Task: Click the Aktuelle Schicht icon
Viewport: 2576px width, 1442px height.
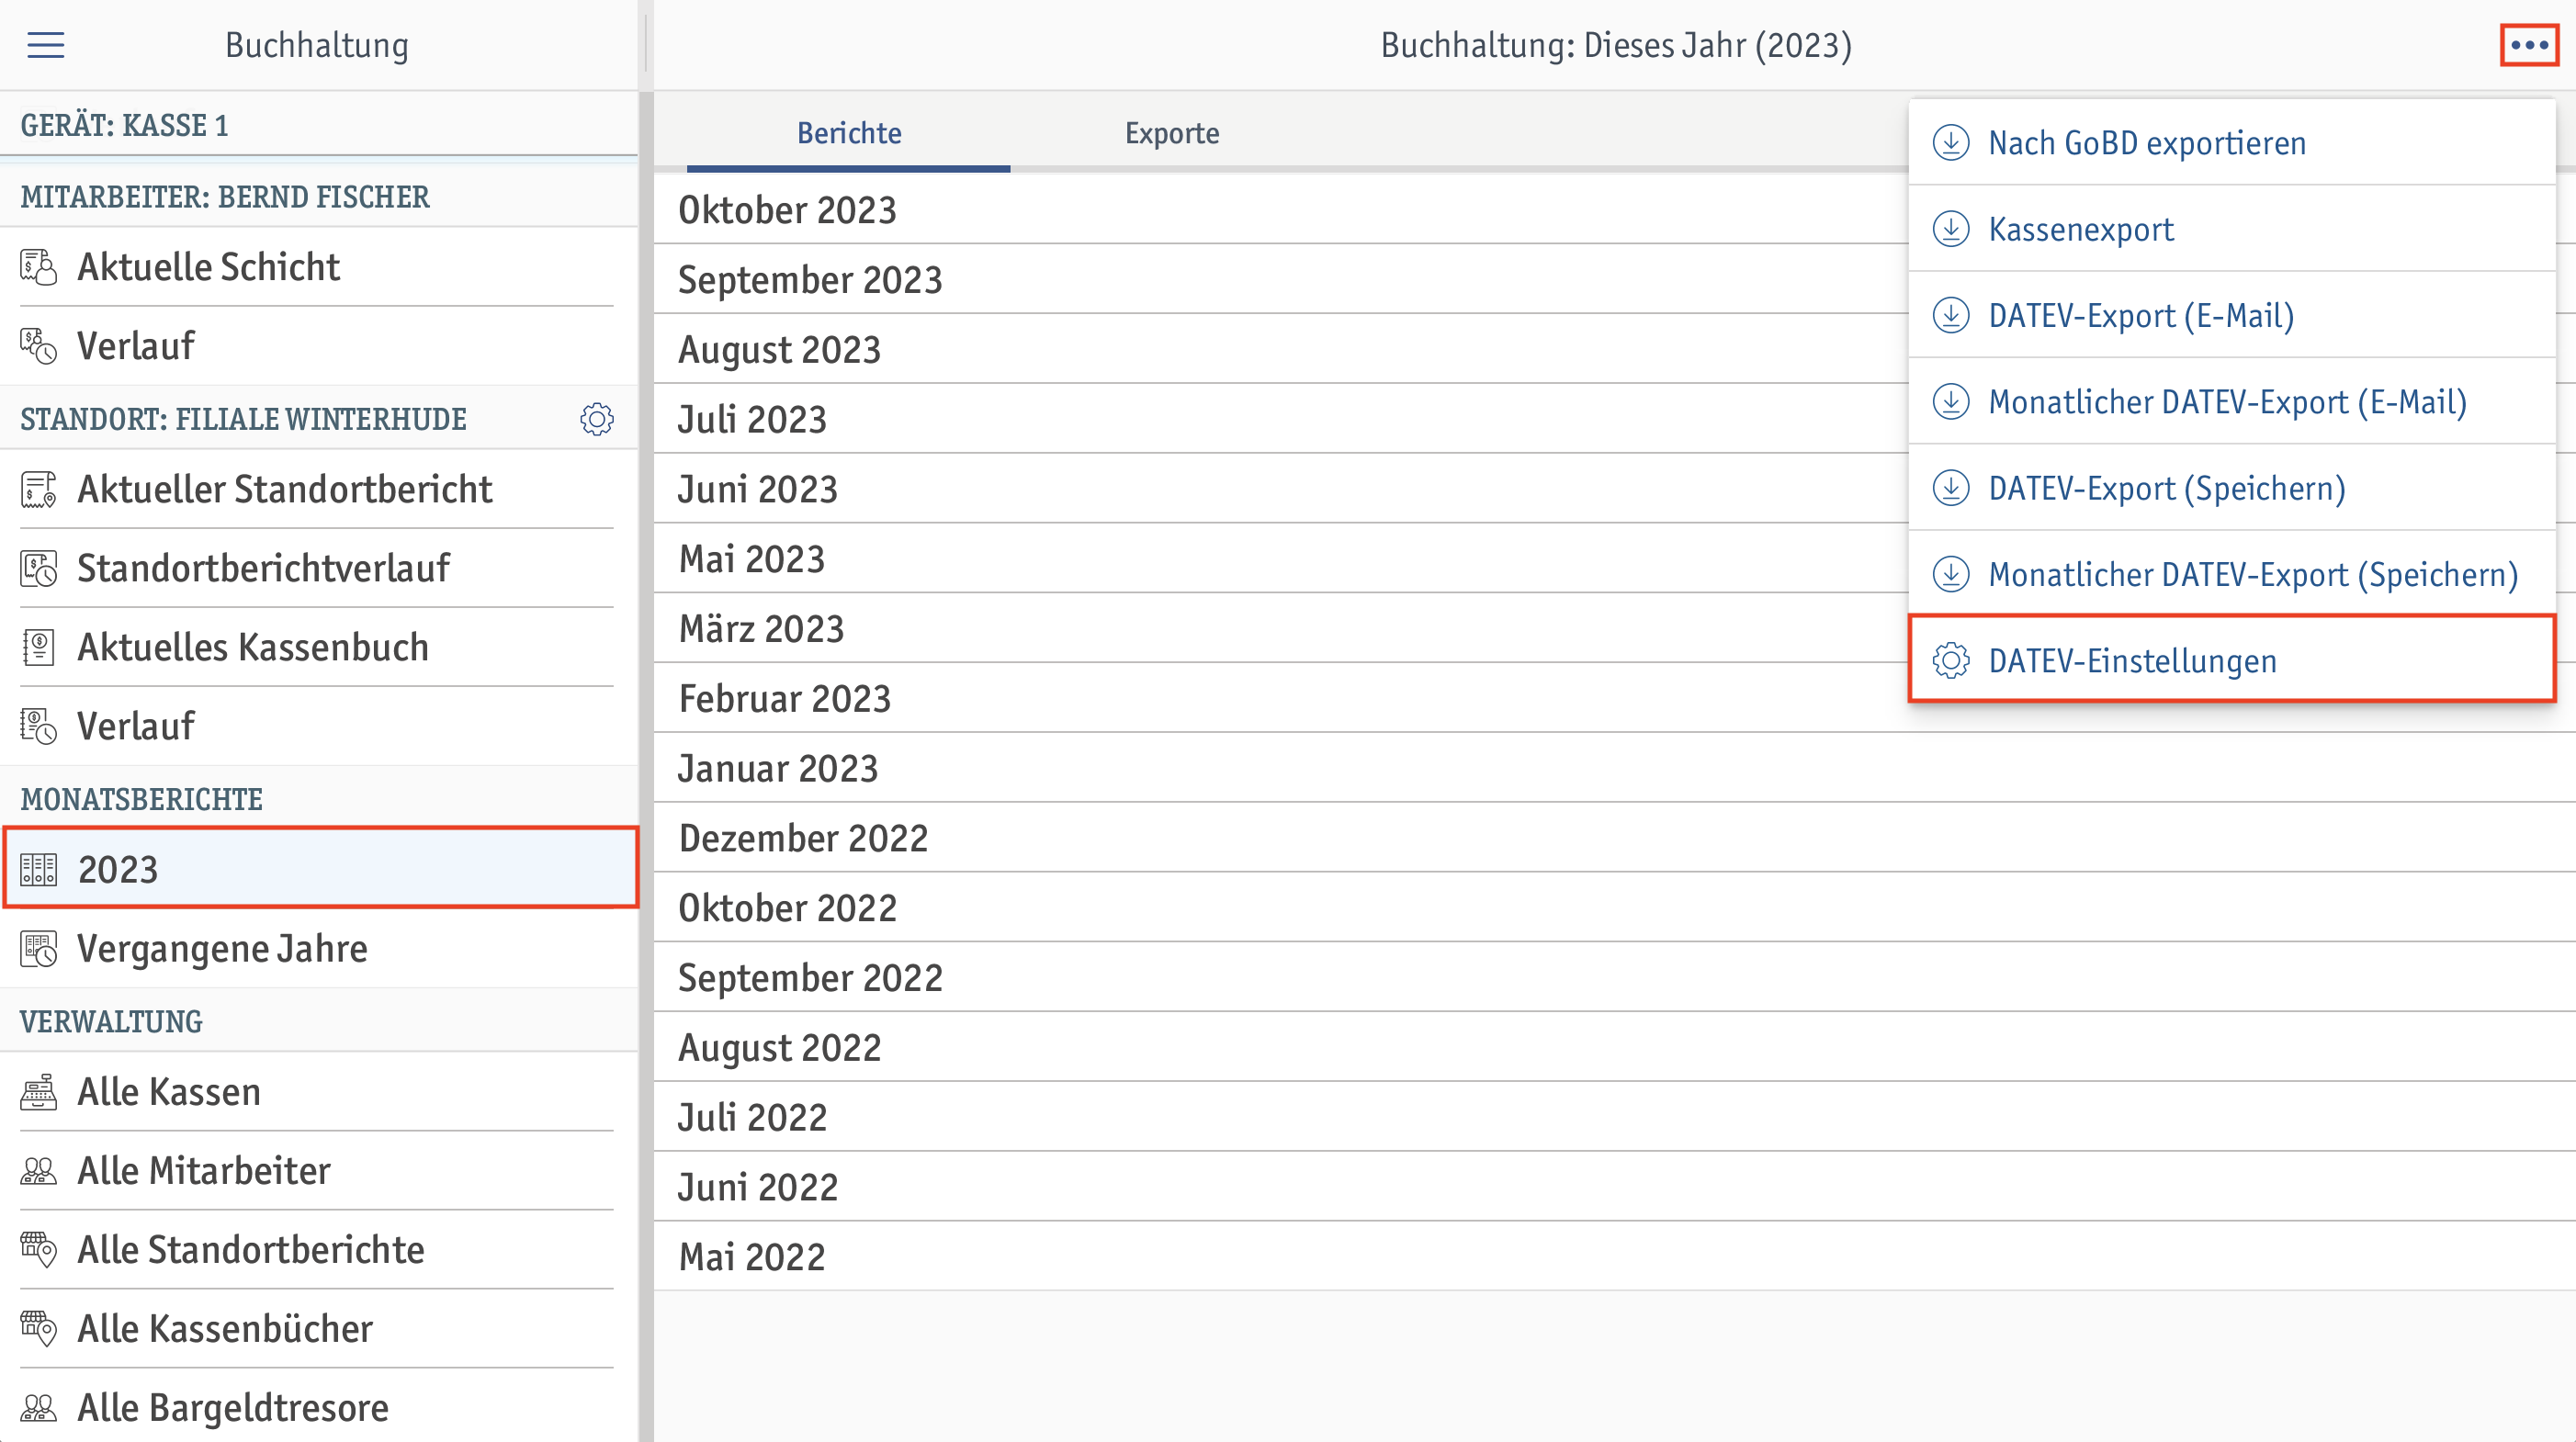Action: pos(39,267)
